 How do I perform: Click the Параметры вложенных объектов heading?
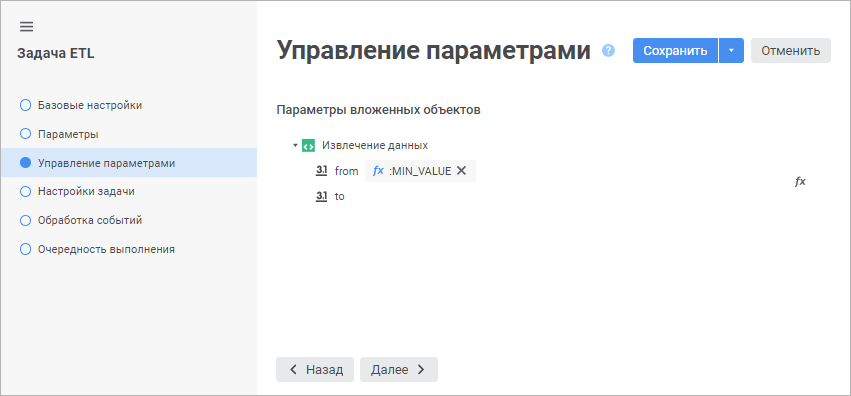378,110
